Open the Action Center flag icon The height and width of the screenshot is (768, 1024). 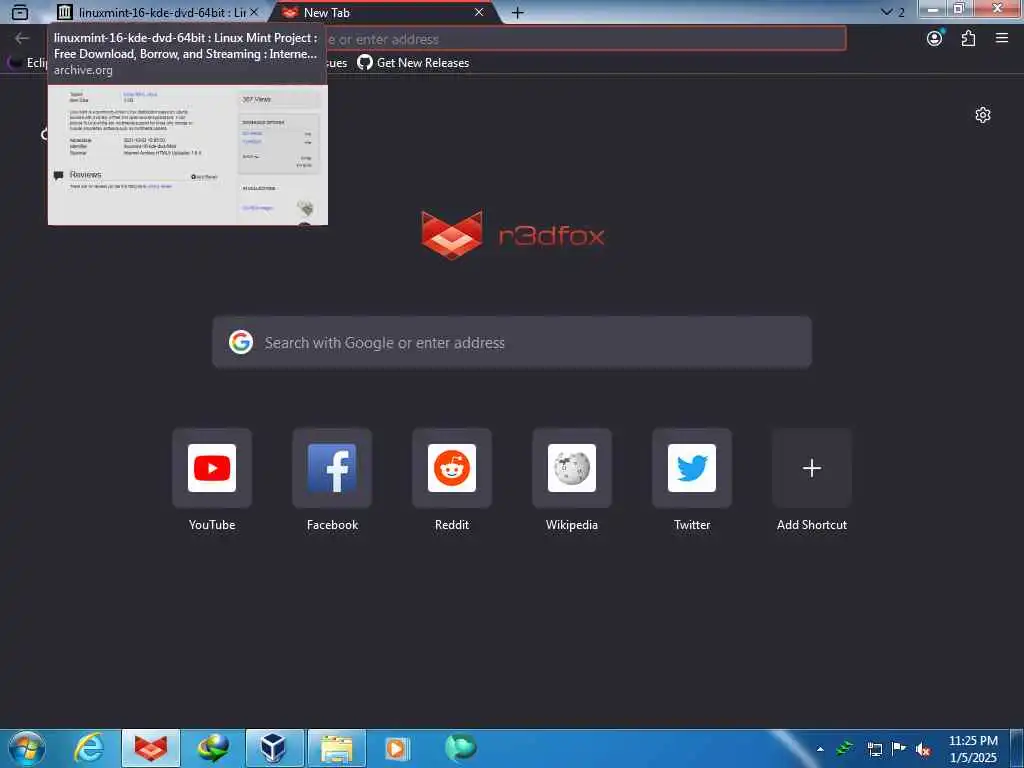point(899,748)
